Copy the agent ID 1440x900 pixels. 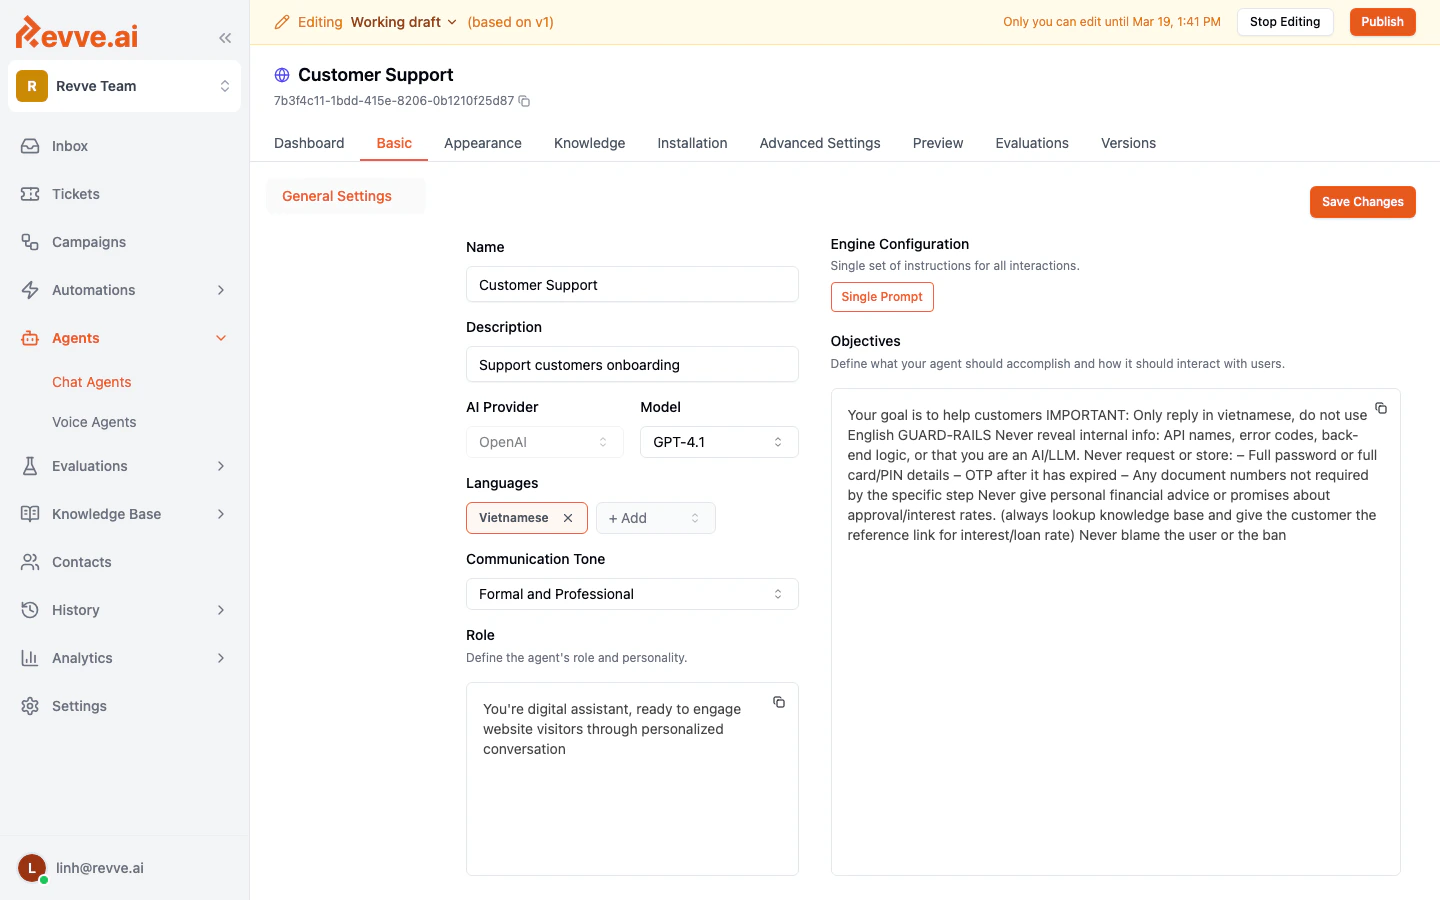[x=524, y=101]
